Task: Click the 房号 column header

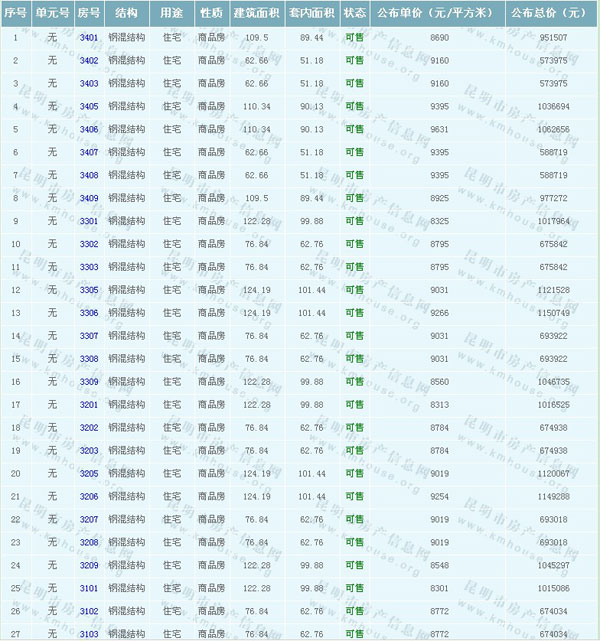Action: pos(88,14)
